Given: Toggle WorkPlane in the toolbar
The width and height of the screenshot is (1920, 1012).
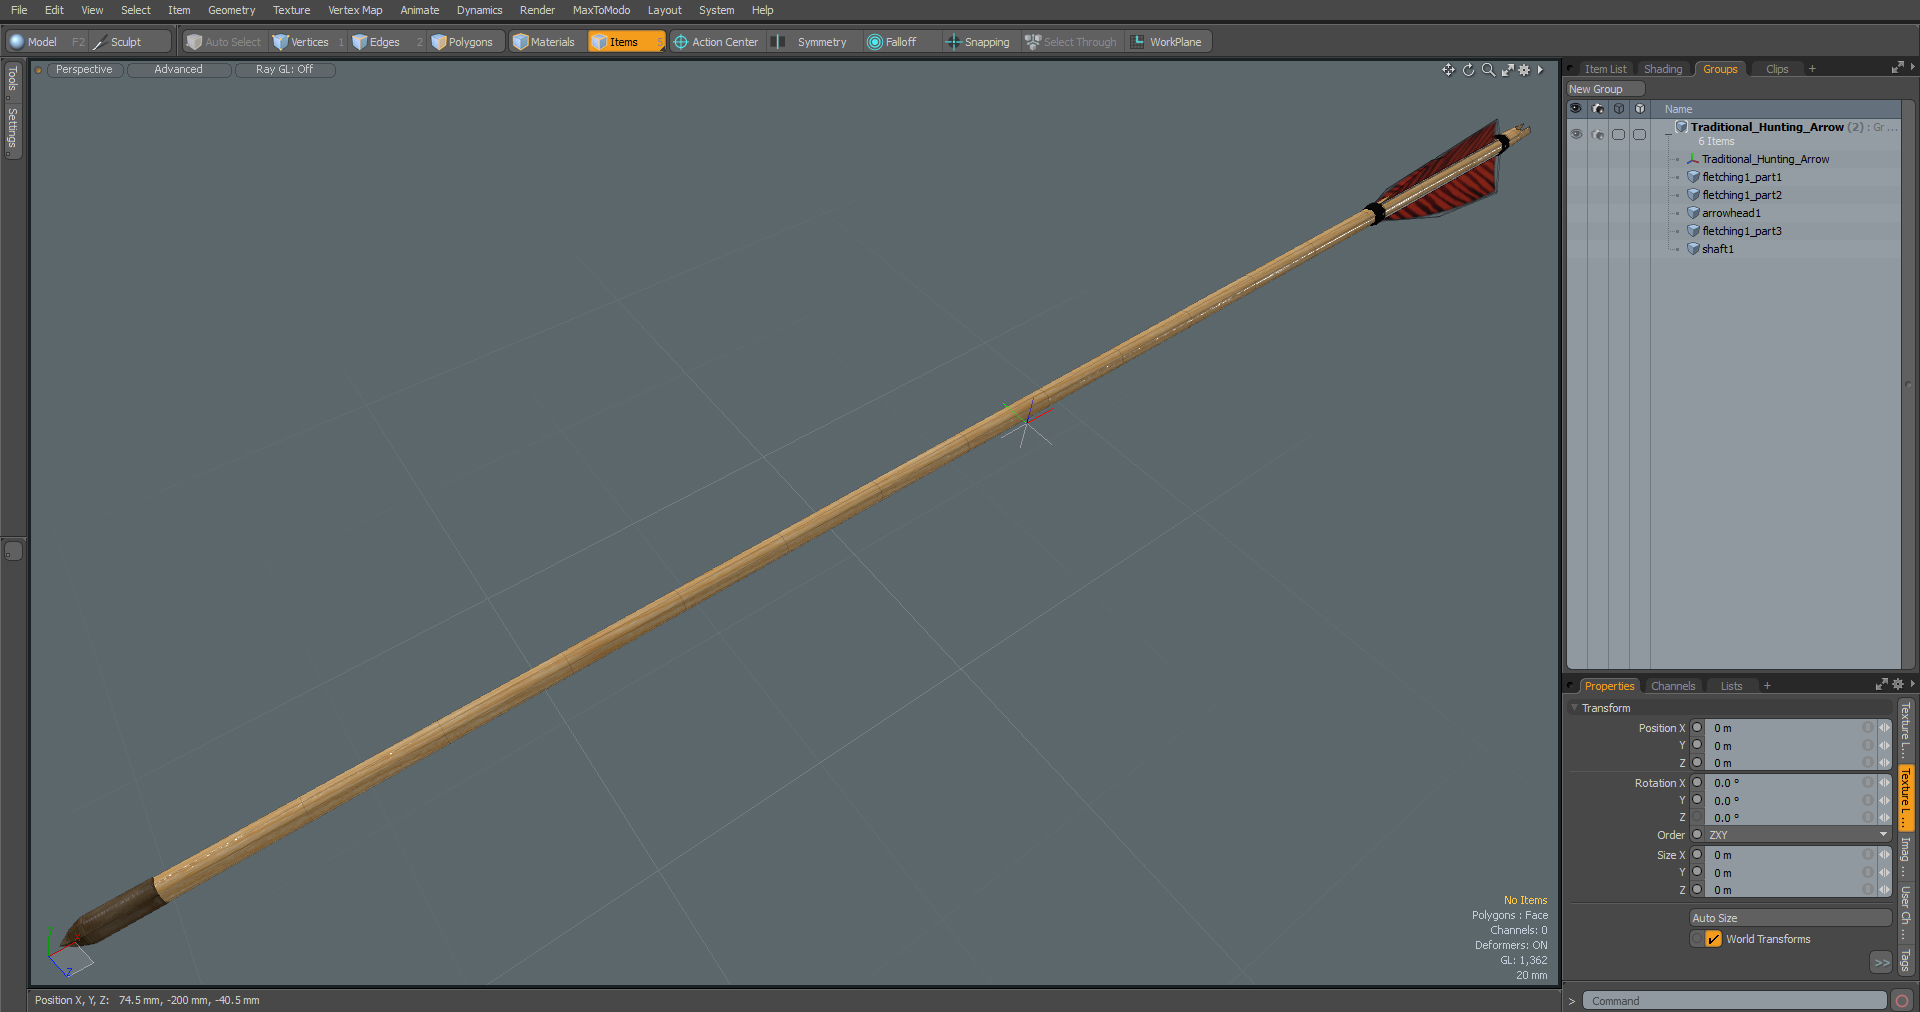Looking at the screenshot, I should pyautogui.click(x=1167, y=42).
